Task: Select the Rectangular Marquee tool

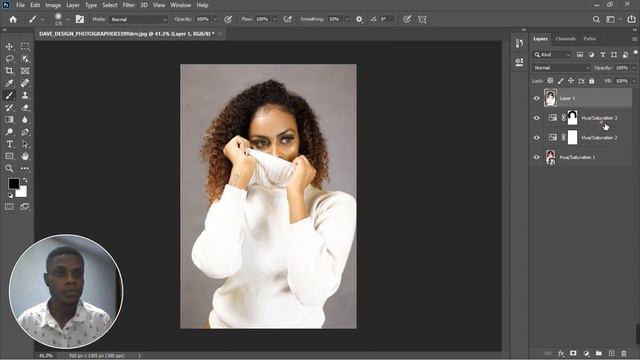Action: pos(25,47)
